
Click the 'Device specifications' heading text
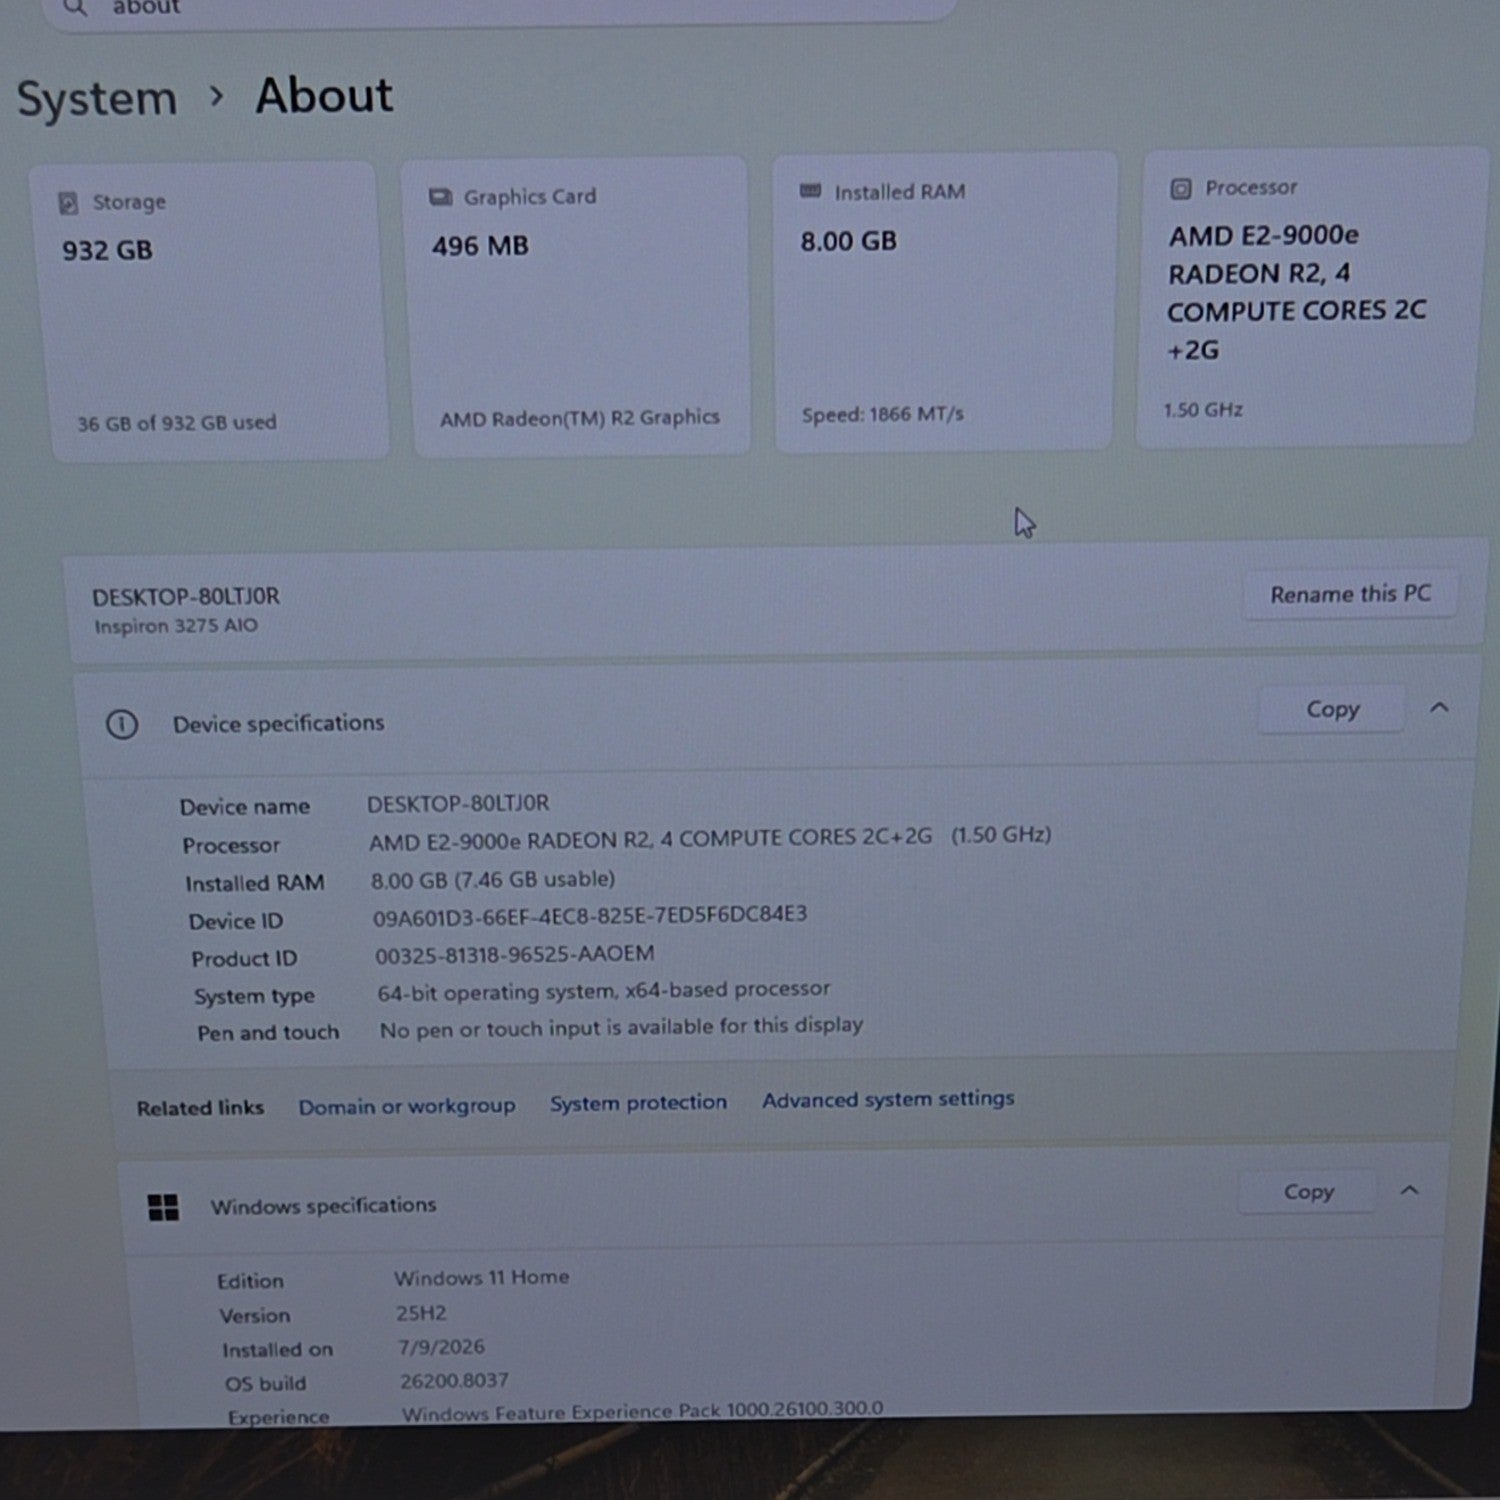[278, 723]
